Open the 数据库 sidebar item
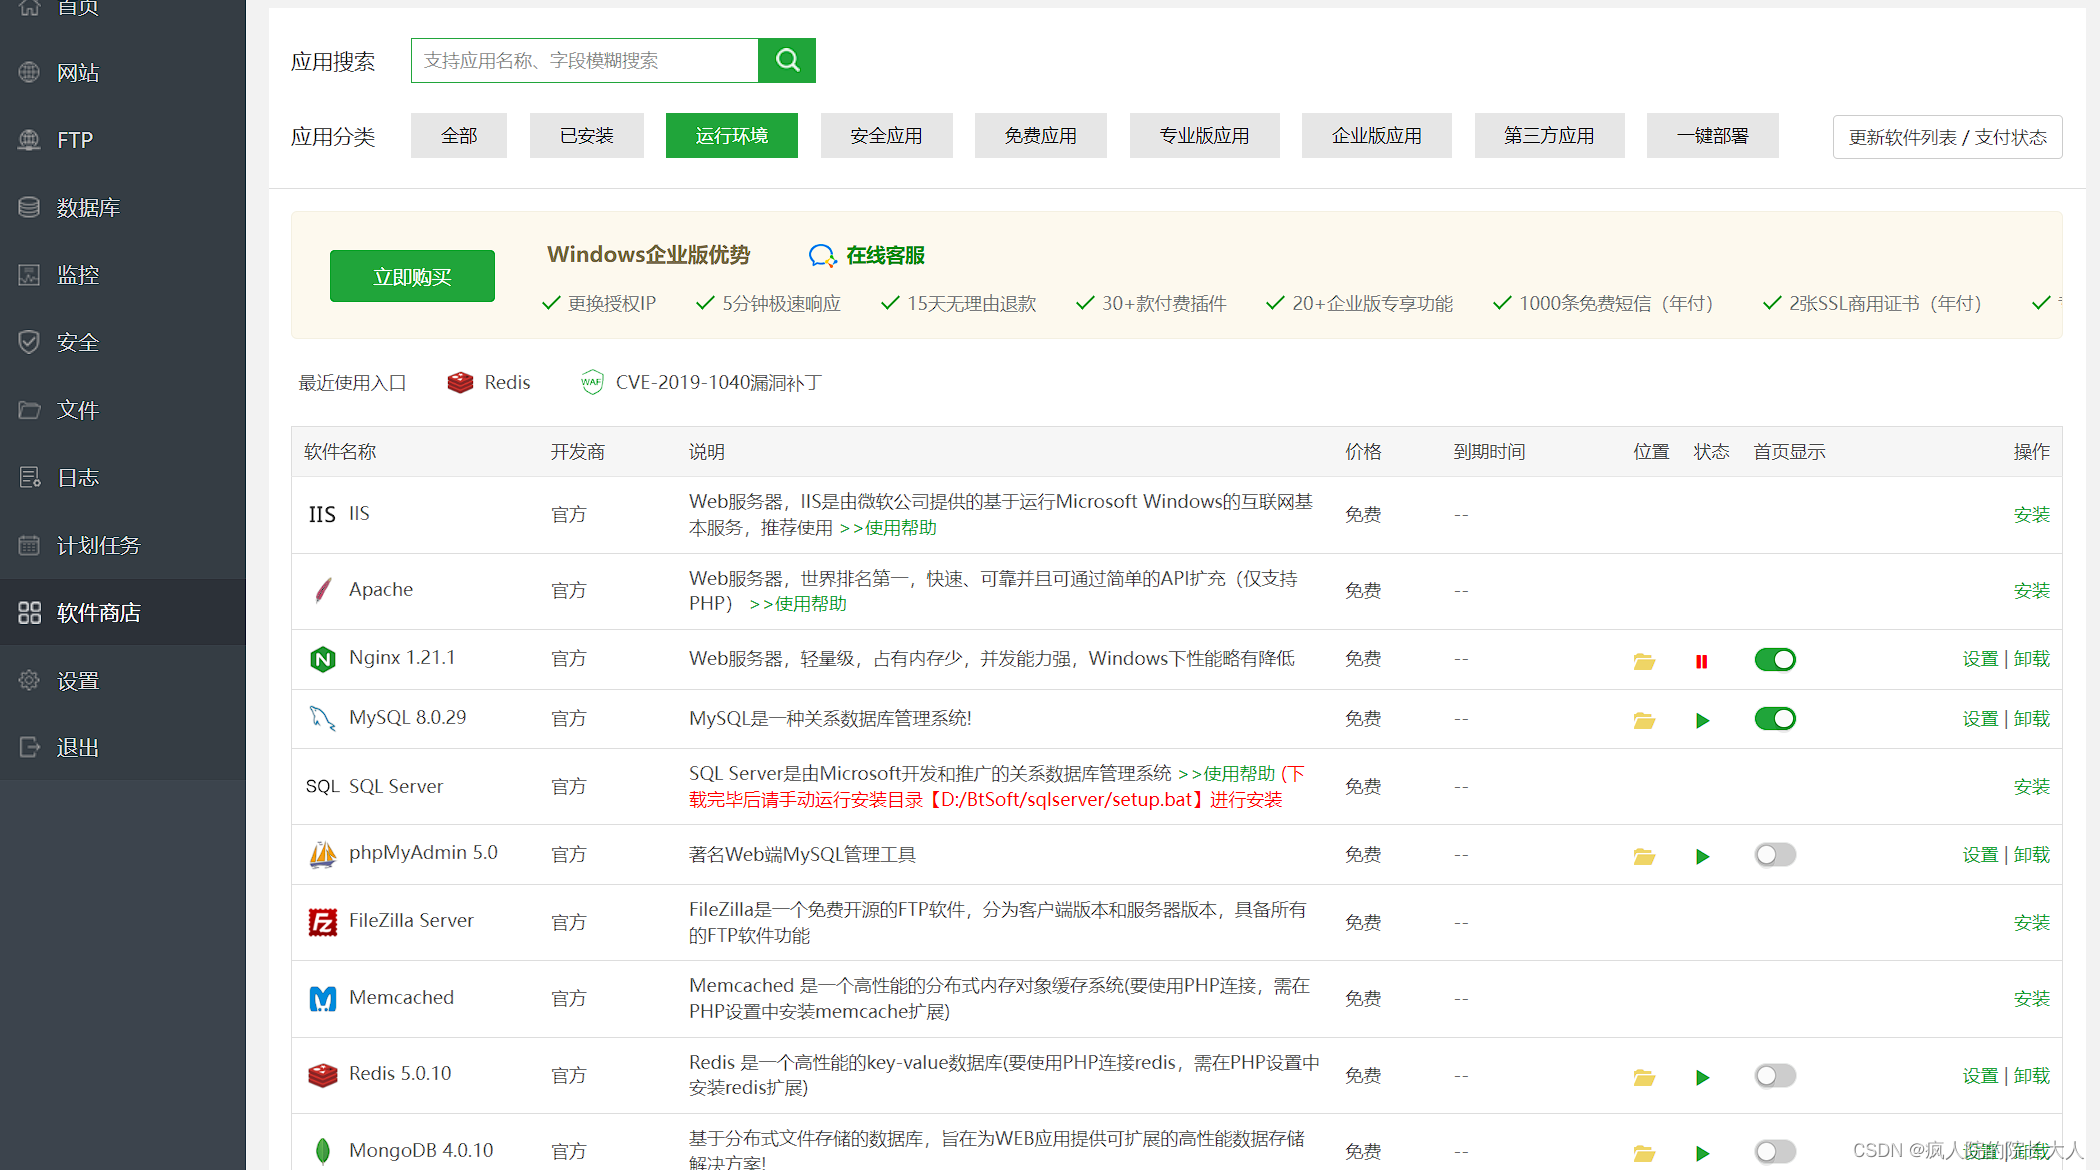 (122, 207)
